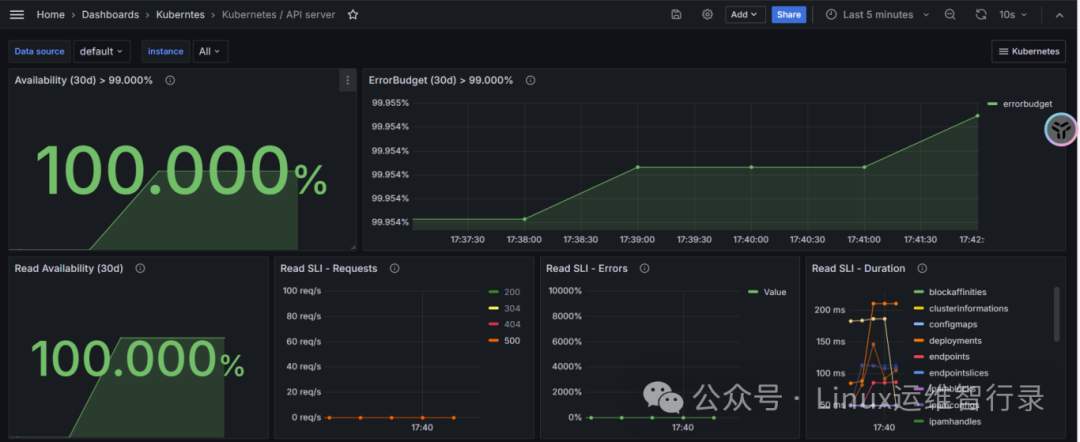The width and height of the screenshot is (1080, 442).
Task: Show info tooltip icon for ErrorBudget panel
Action: pos(530,81)
